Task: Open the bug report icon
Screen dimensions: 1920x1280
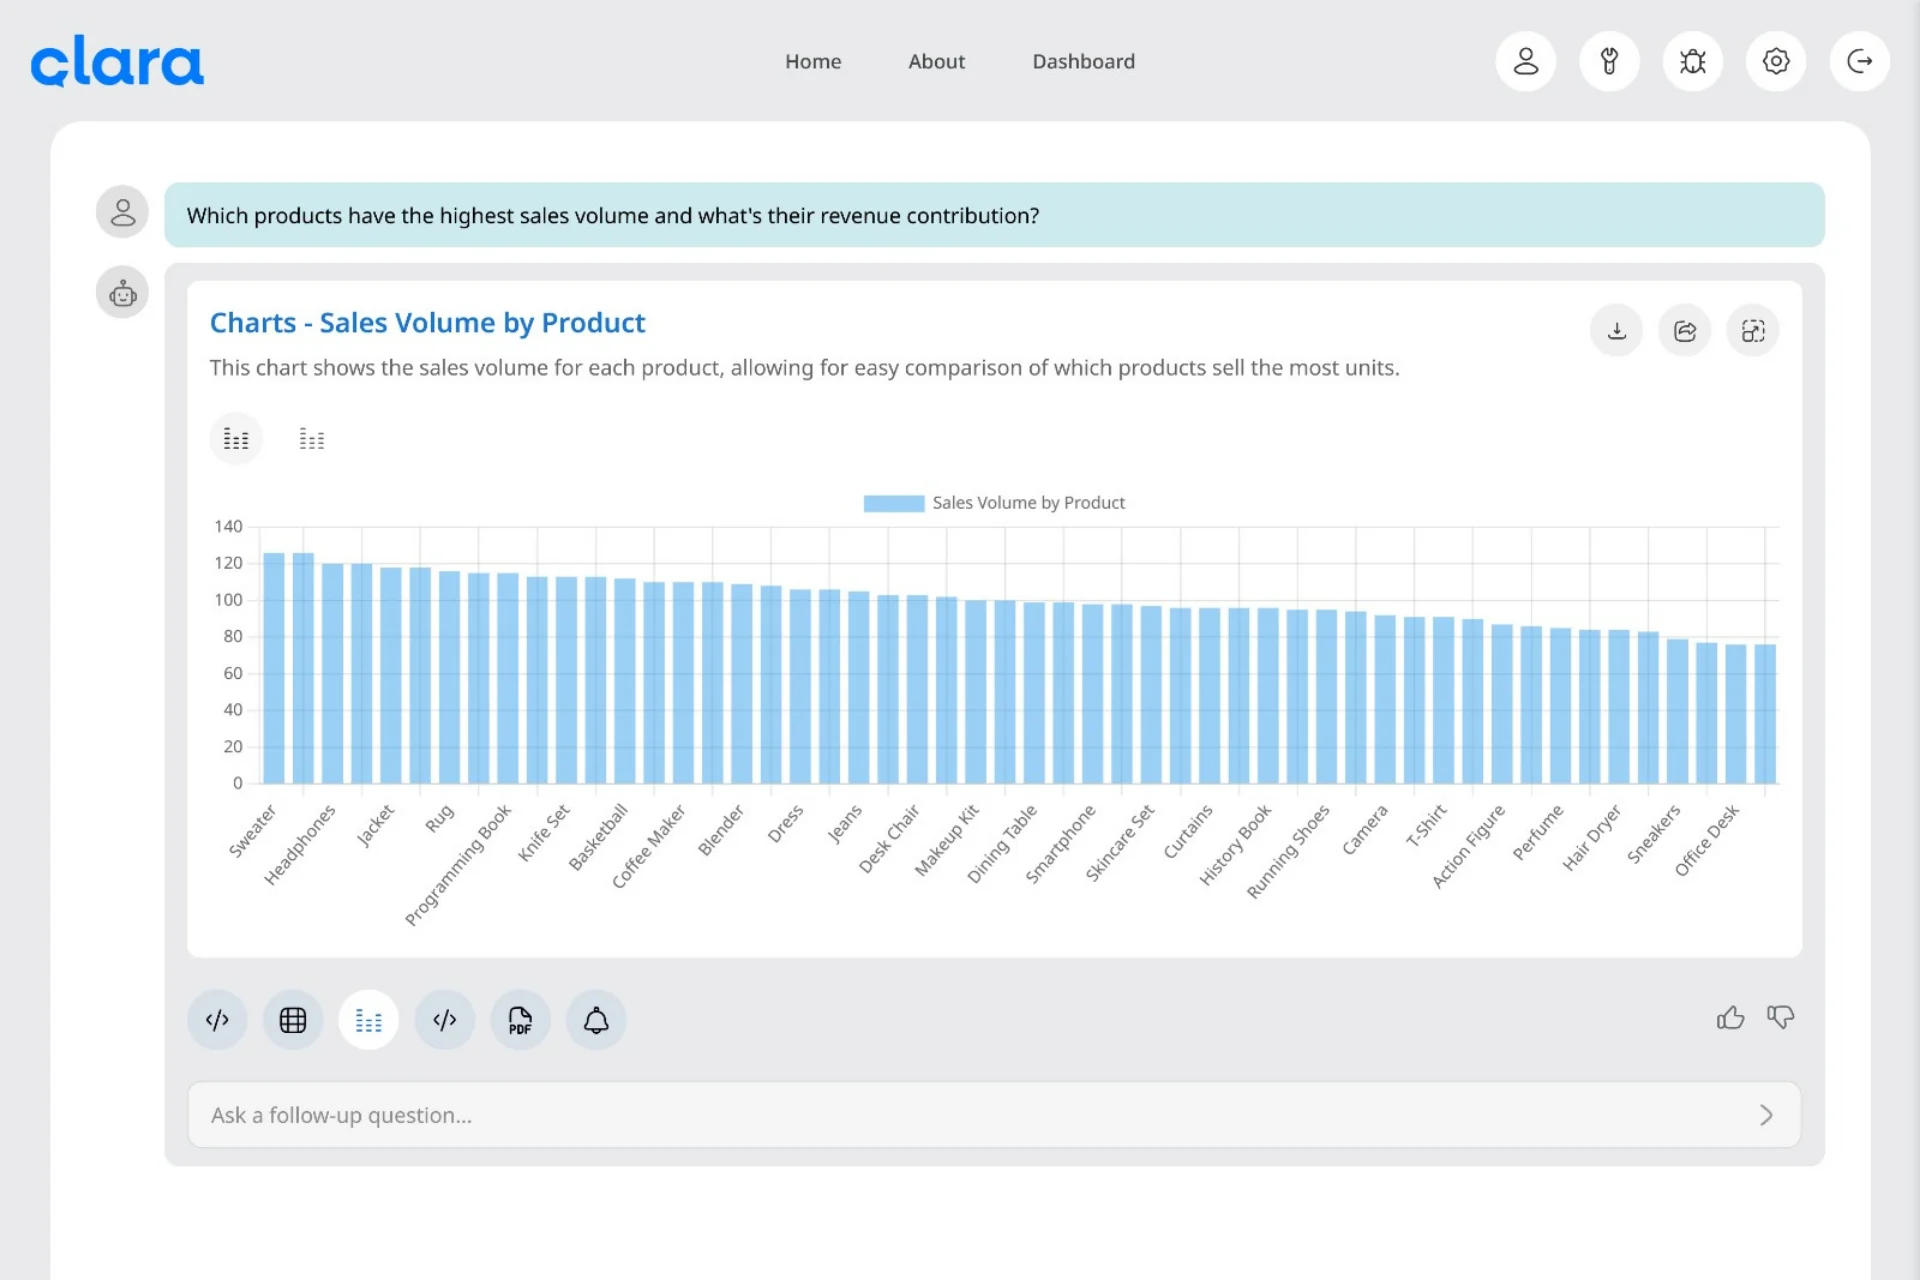Action: coord(1692,61)
